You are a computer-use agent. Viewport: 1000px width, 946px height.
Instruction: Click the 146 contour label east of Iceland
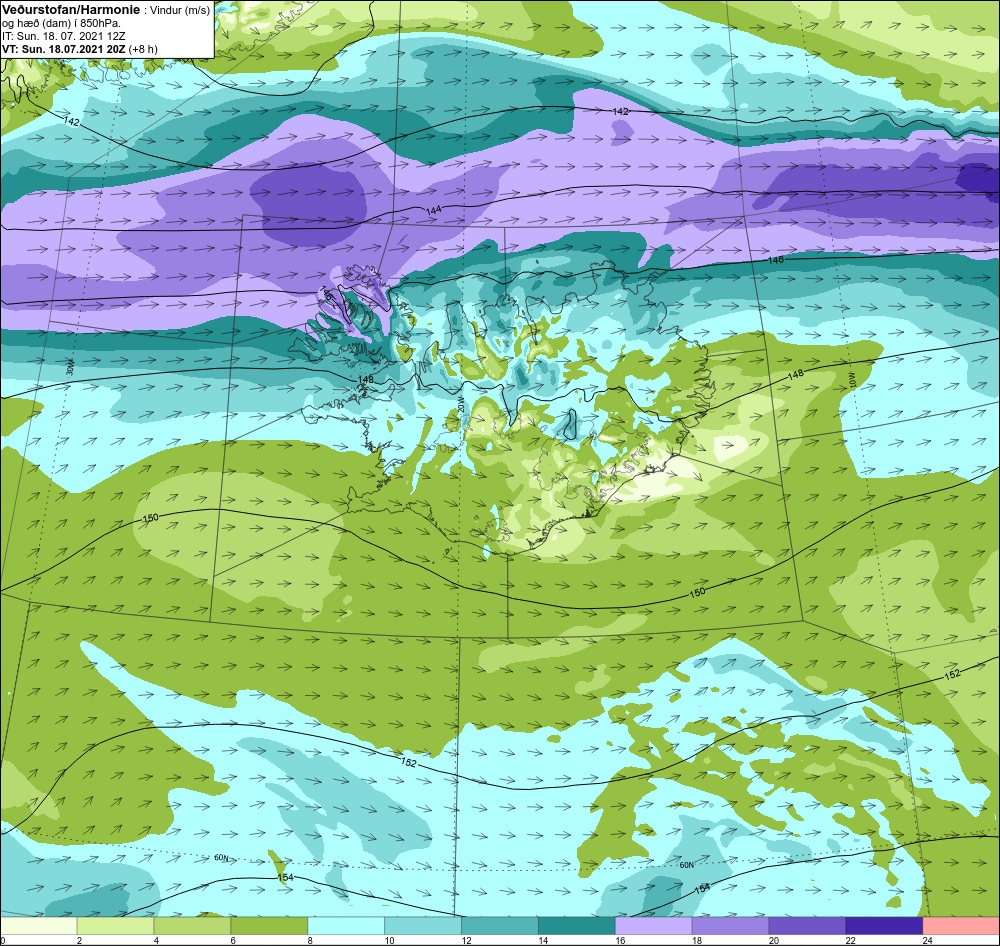pyautogui.click(x=776, y=260)
